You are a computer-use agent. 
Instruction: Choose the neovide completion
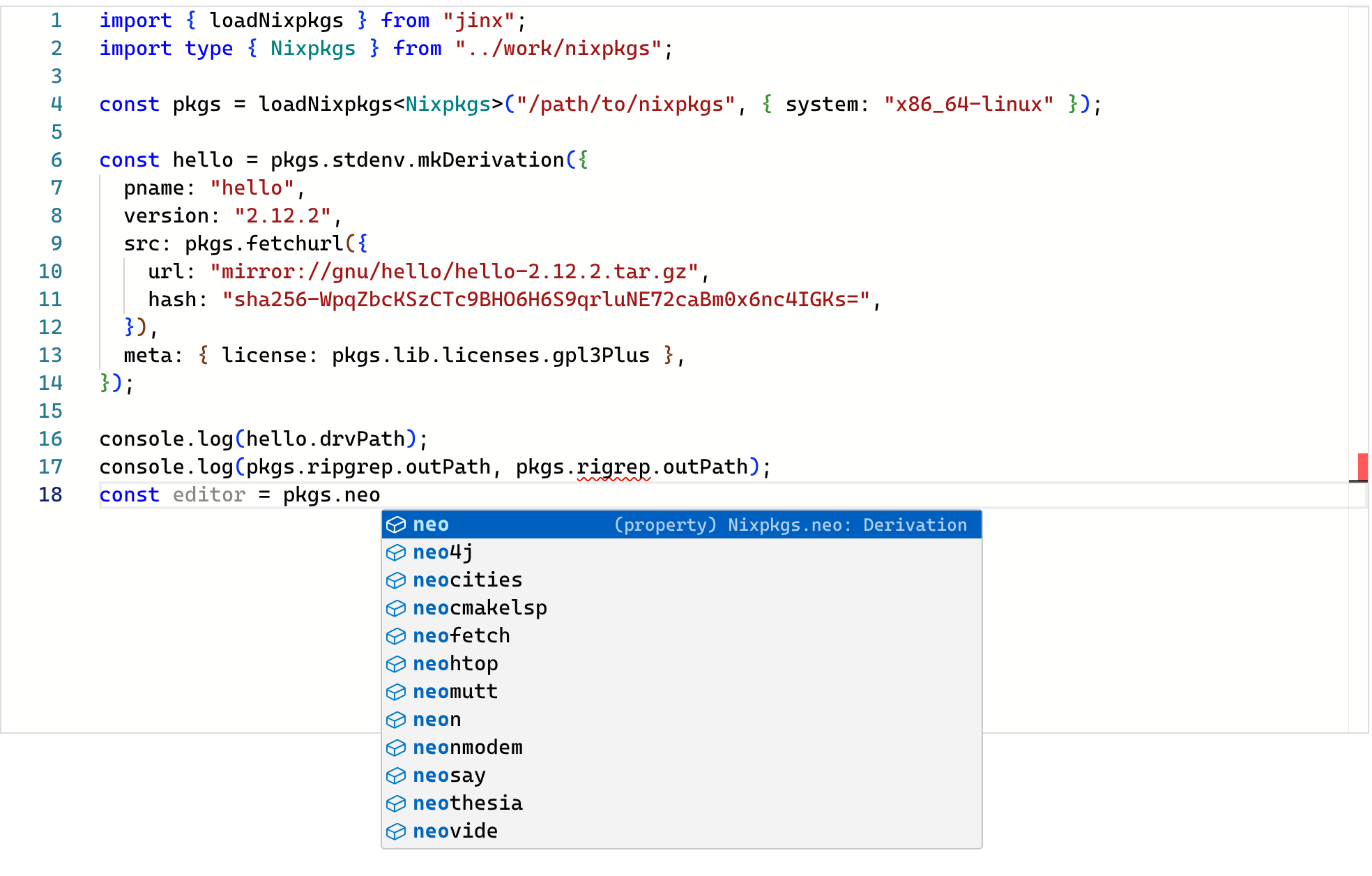pyautogui.click(x=682, y=833)
